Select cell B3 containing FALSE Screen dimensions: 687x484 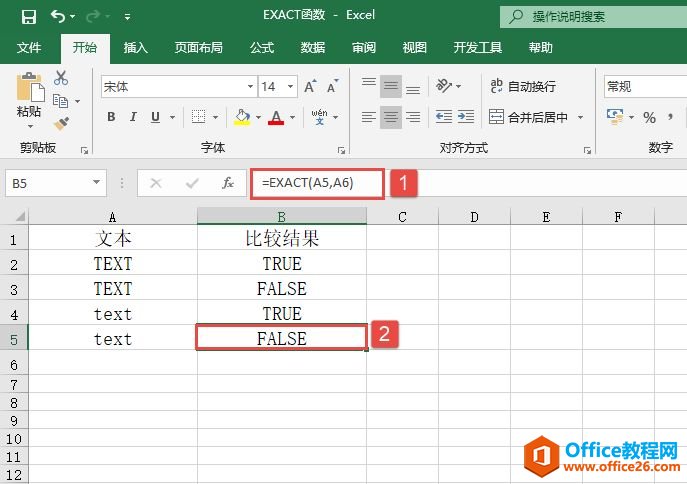281,289
